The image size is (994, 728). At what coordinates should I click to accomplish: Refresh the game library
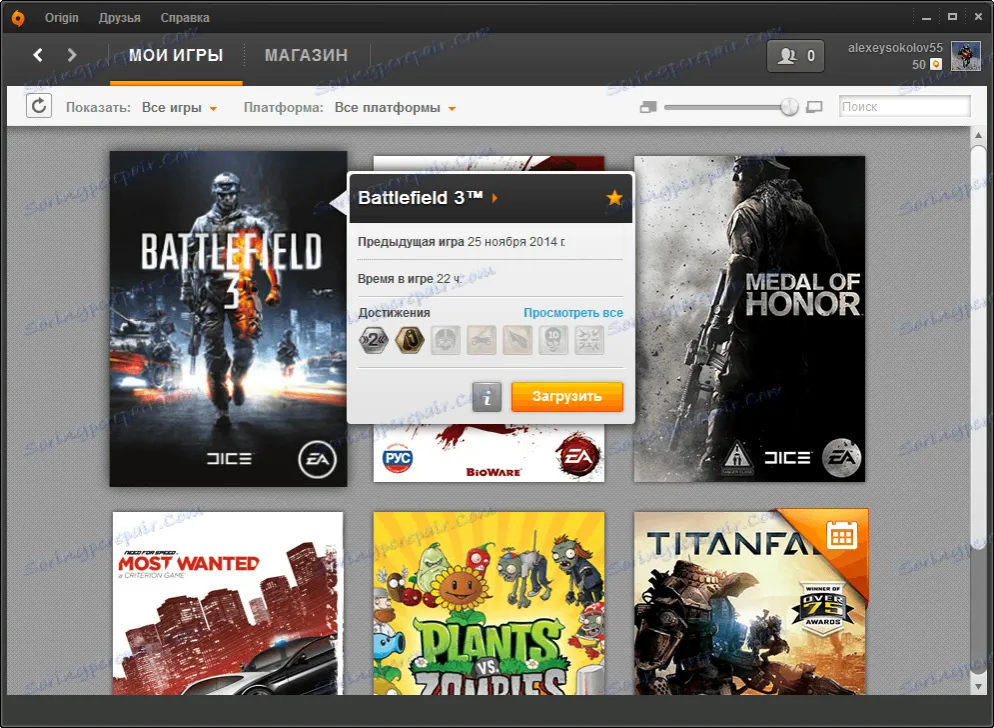click(x=39, y=106)
